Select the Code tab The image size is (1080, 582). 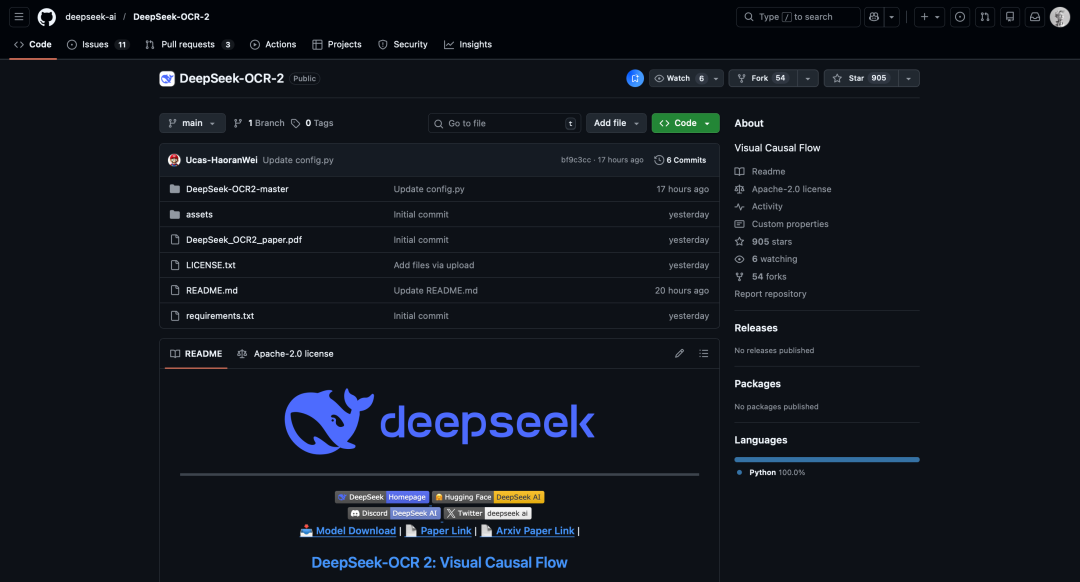click(x=33, y=44)
